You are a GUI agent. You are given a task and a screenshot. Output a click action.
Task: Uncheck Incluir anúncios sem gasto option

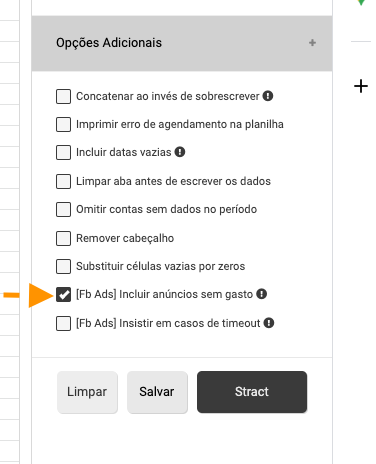pos(63,294)
